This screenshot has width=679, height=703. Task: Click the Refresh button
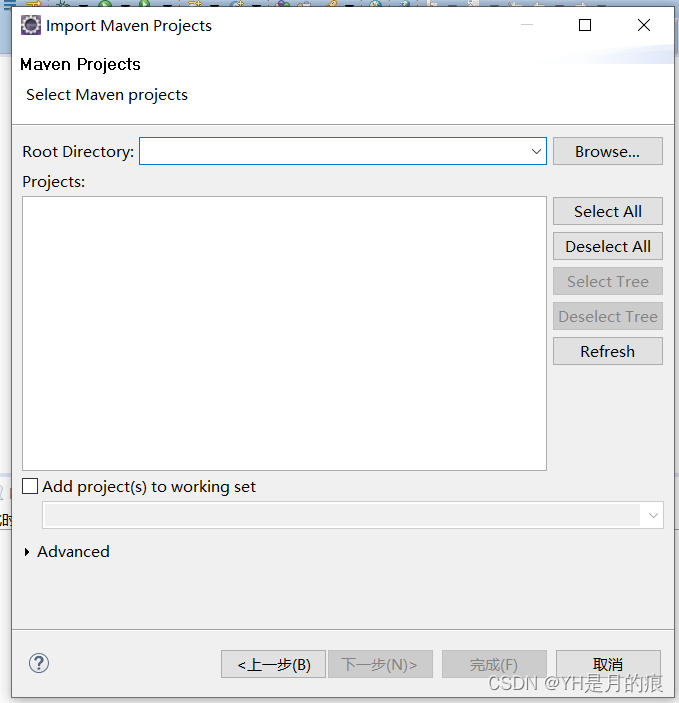[607, 351]
